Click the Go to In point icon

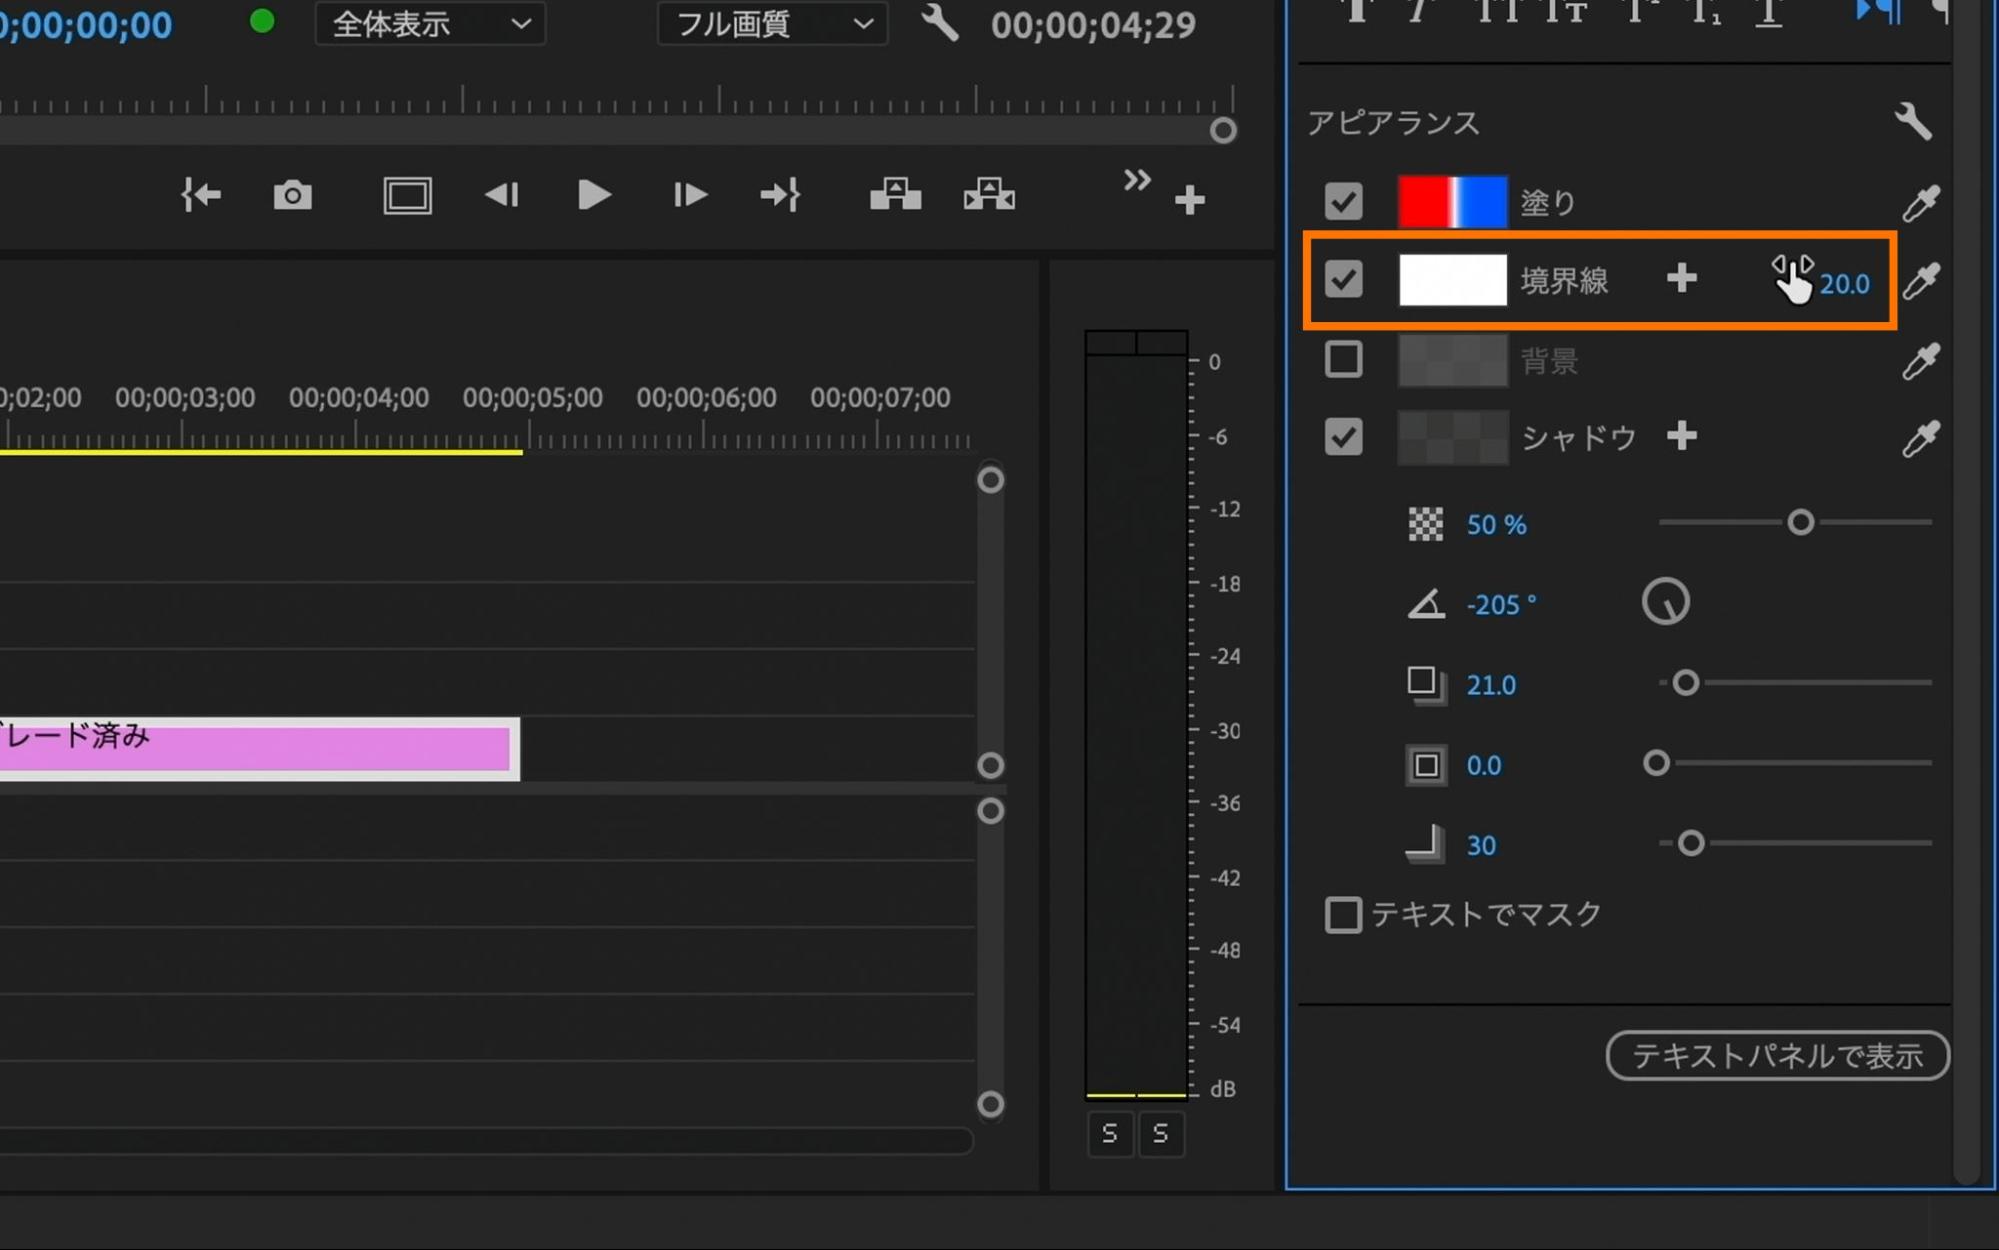click(201, 195)
